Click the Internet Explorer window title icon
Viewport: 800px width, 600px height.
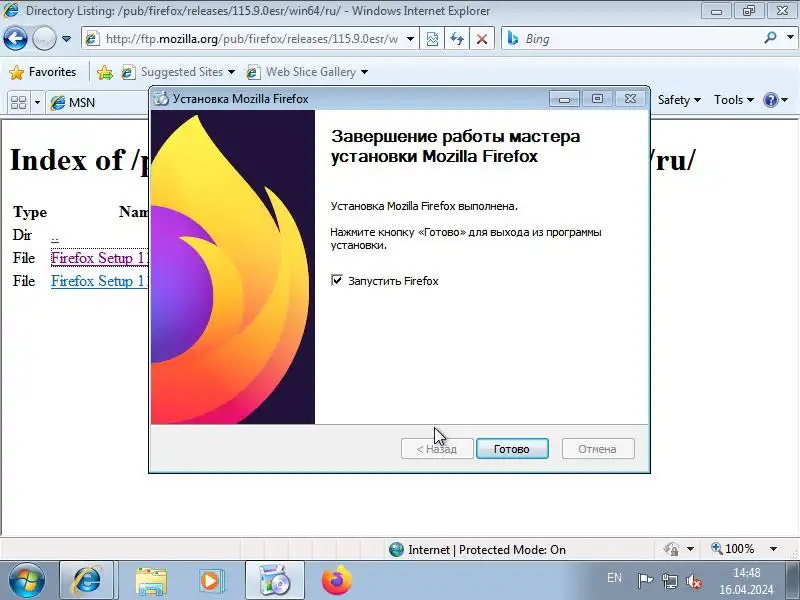pyautogui.click(x=11, y=10)
